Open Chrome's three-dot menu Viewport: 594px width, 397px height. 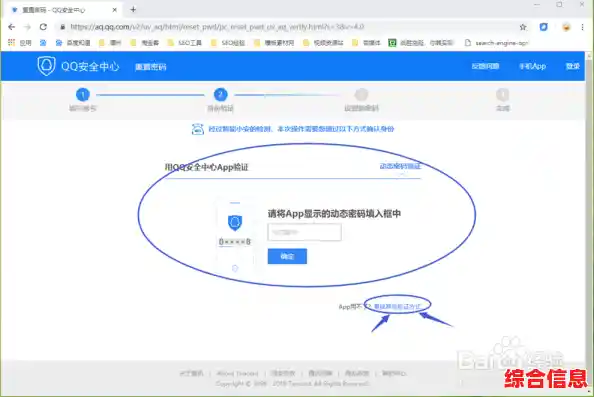[x=582, y=27]
